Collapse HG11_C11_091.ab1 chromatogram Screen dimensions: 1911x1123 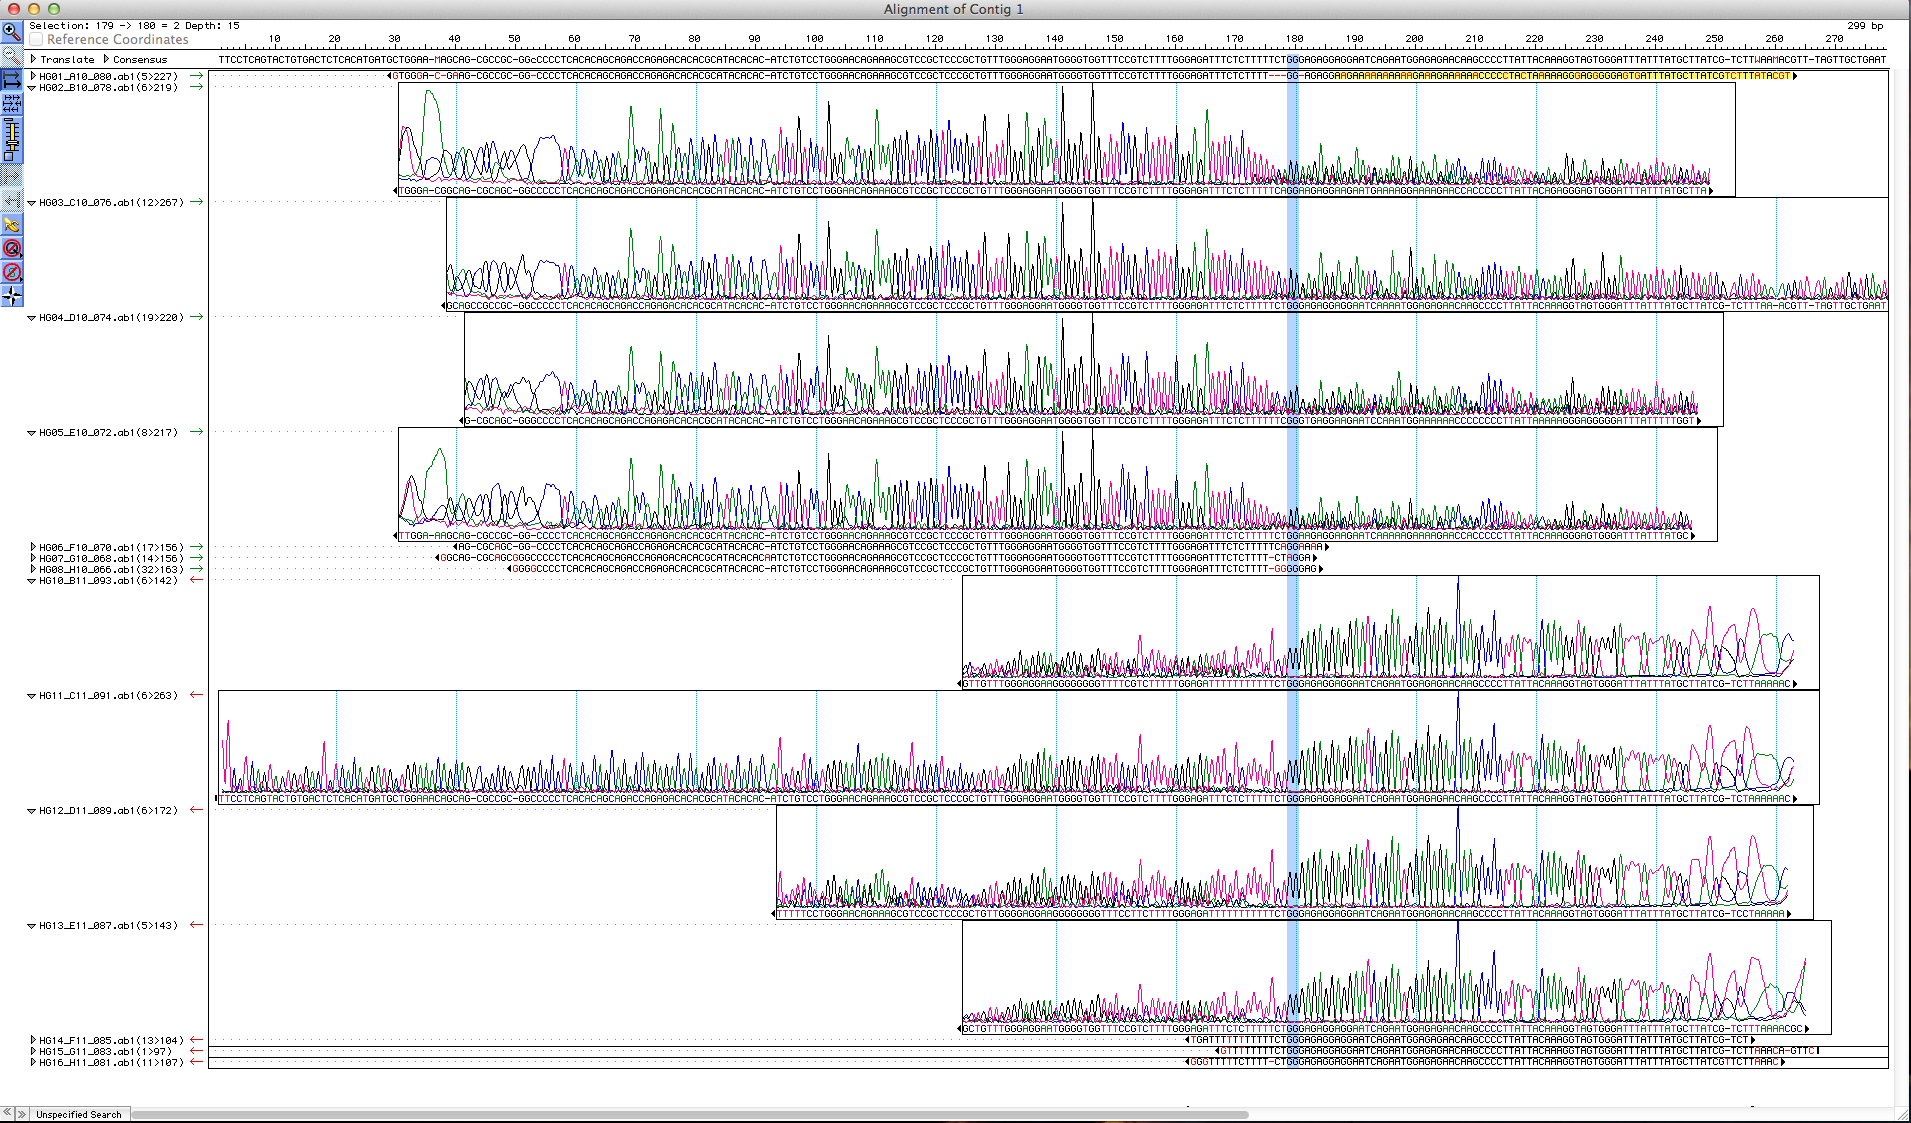(x=32, y=696)
